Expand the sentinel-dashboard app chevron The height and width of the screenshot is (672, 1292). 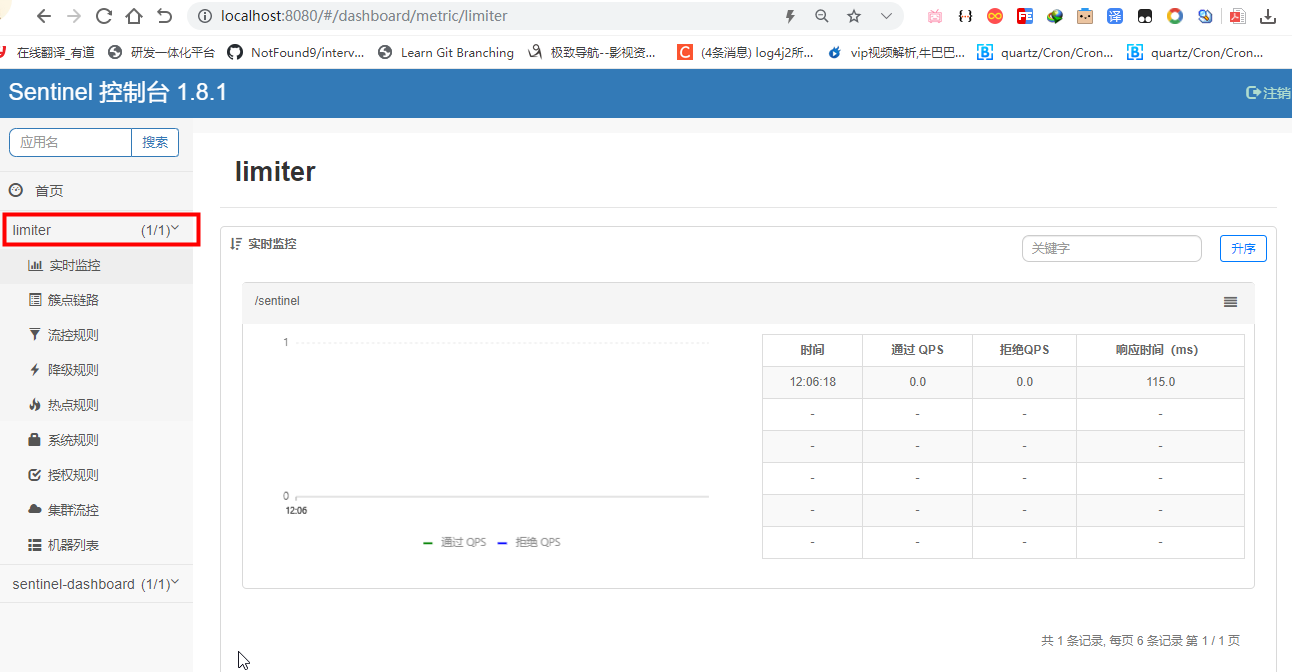(176, 582)
